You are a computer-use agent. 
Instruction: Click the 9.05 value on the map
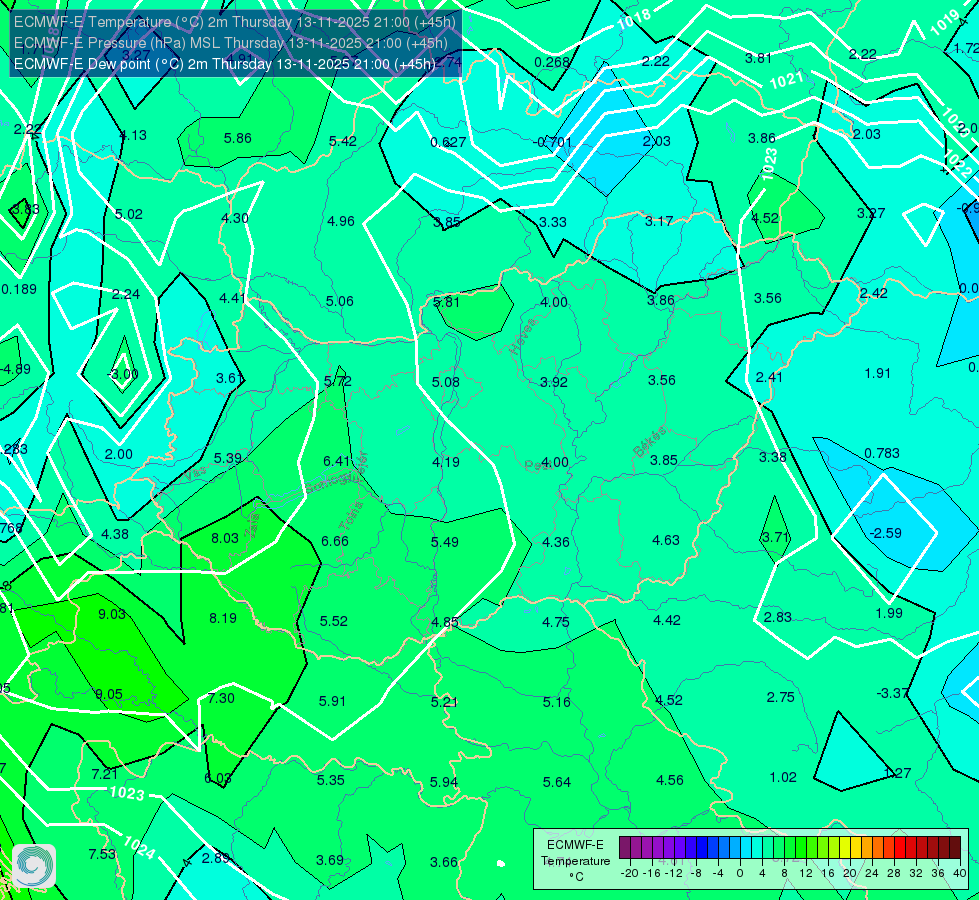(109, 695)
